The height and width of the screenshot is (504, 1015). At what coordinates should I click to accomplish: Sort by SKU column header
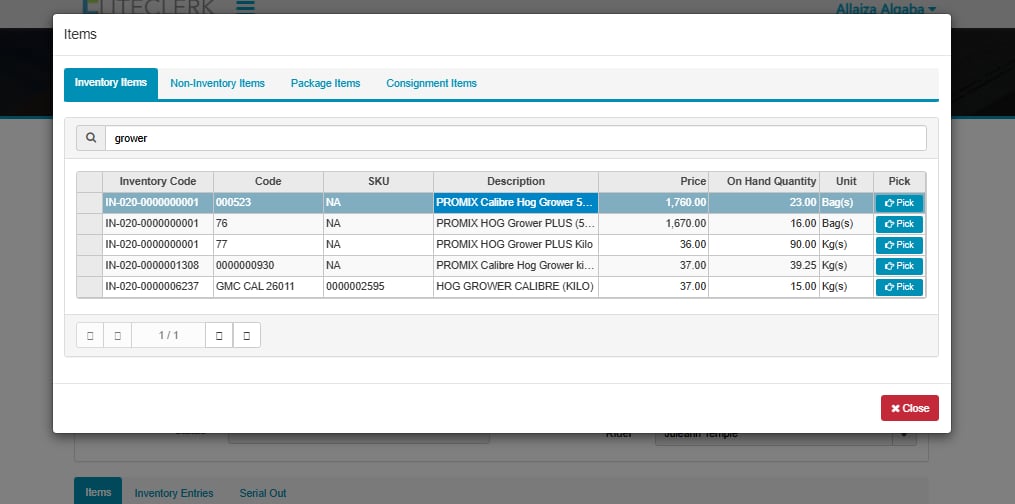(379, 181)
